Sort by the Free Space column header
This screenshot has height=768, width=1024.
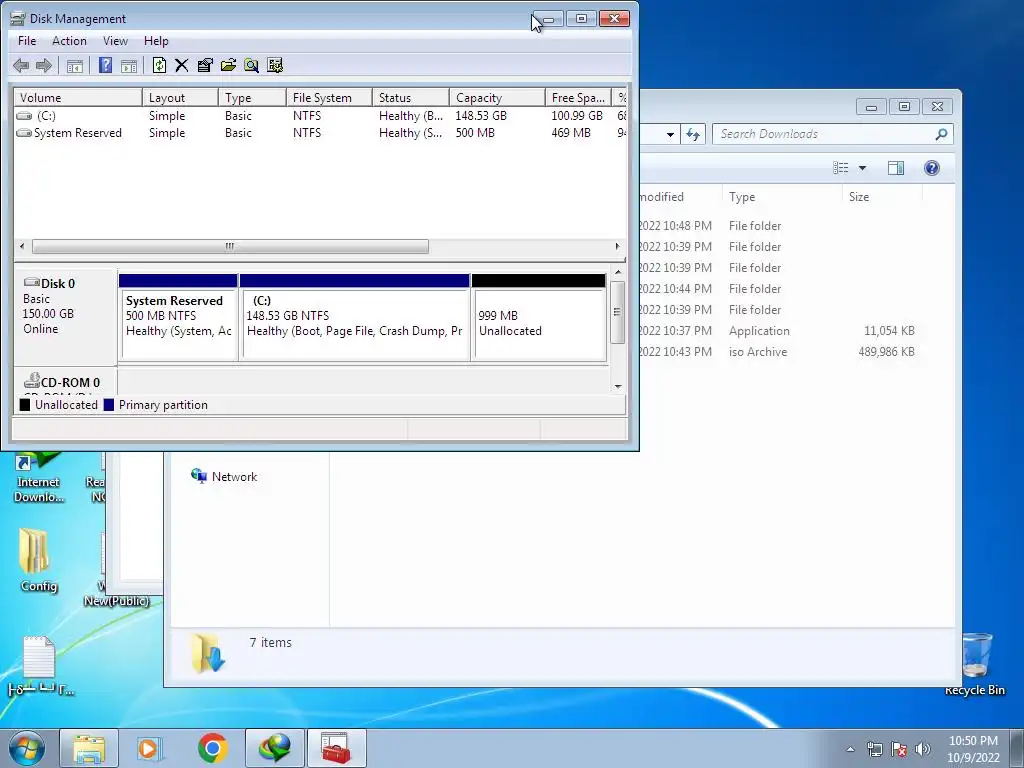[x=578, y=97]
